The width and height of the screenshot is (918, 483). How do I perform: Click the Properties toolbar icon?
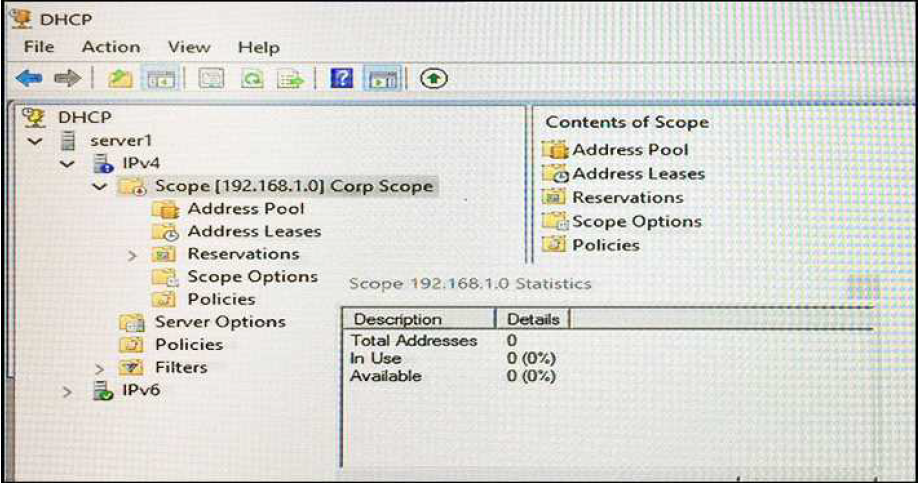click(211, 78)
